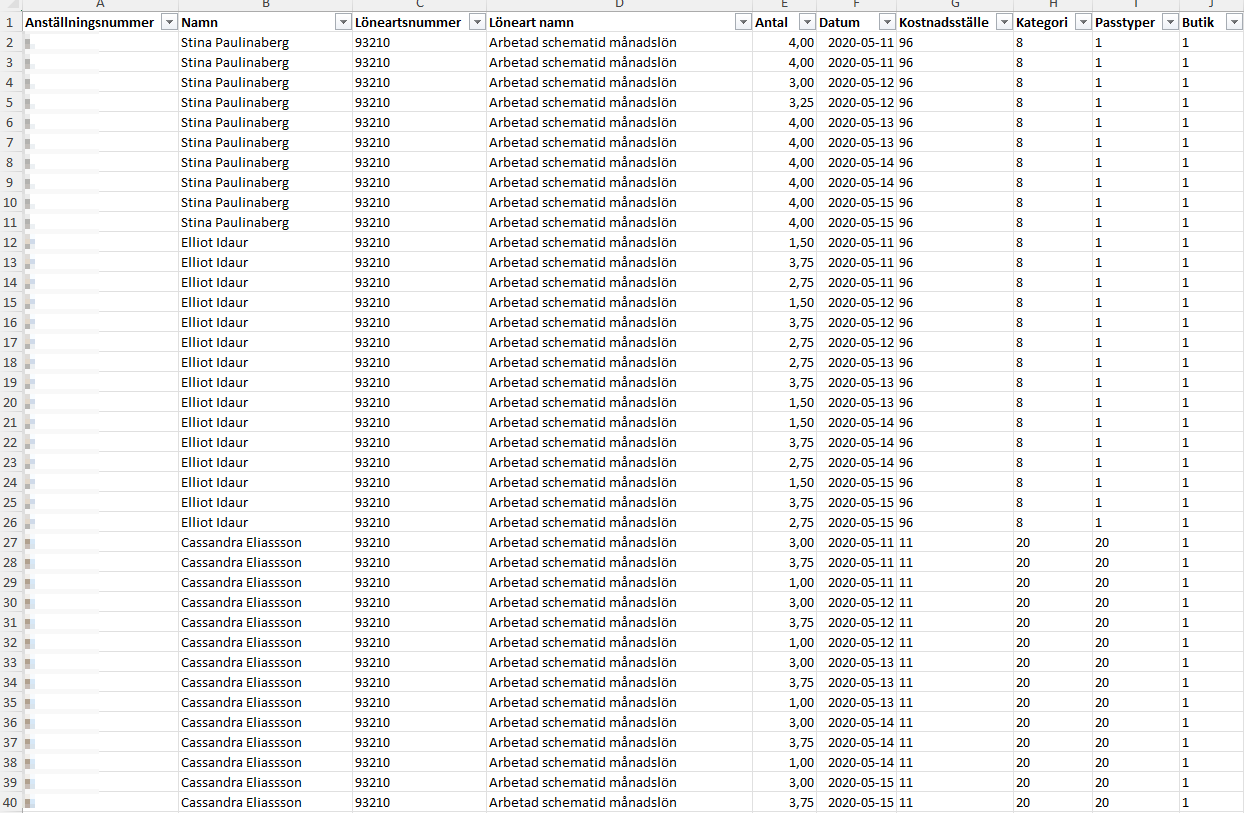The image size is (1244, 813).
Task: Select column C by its letter header
Action: [x=419, y=5]
